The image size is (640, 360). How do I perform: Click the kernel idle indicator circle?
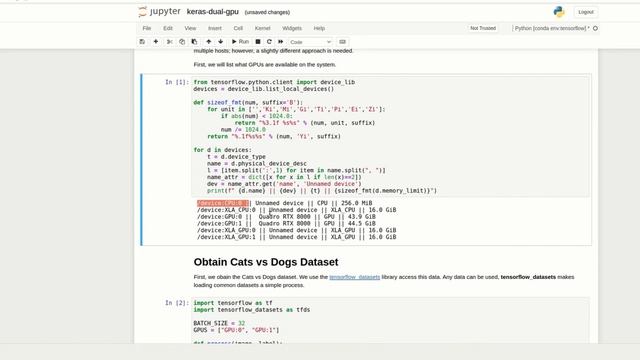coord(596,28)
